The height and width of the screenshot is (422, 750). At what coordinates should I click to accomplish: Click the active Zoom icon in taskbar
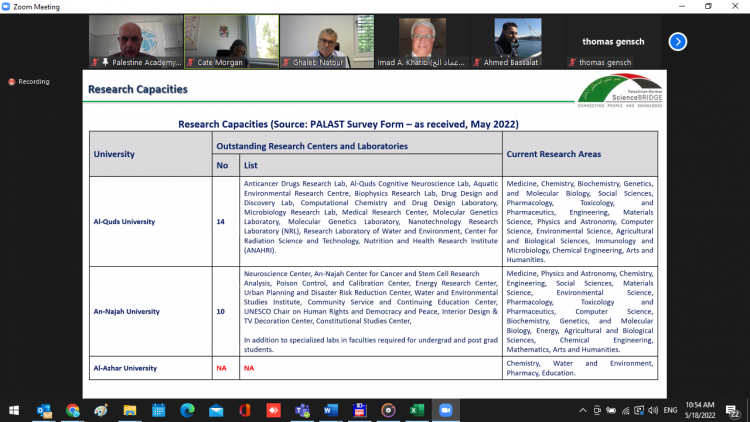point(446,411)
